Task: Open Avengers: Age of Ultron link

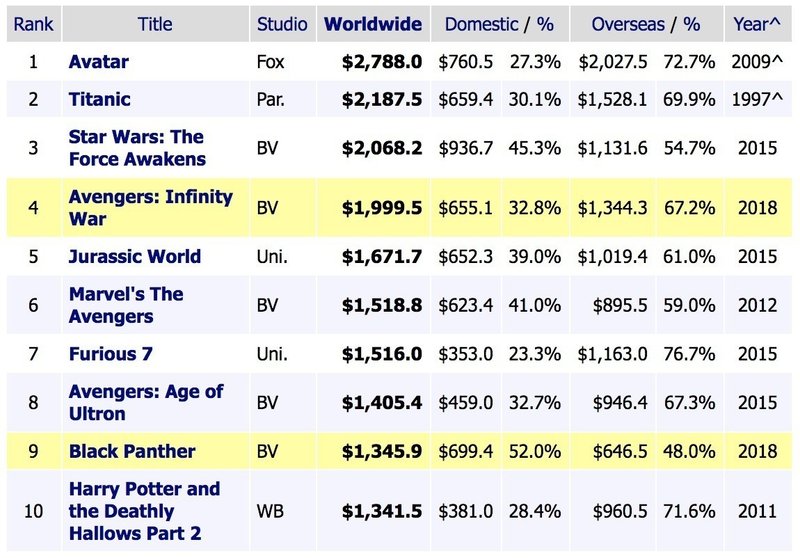Action: click(x=146, y=402)
